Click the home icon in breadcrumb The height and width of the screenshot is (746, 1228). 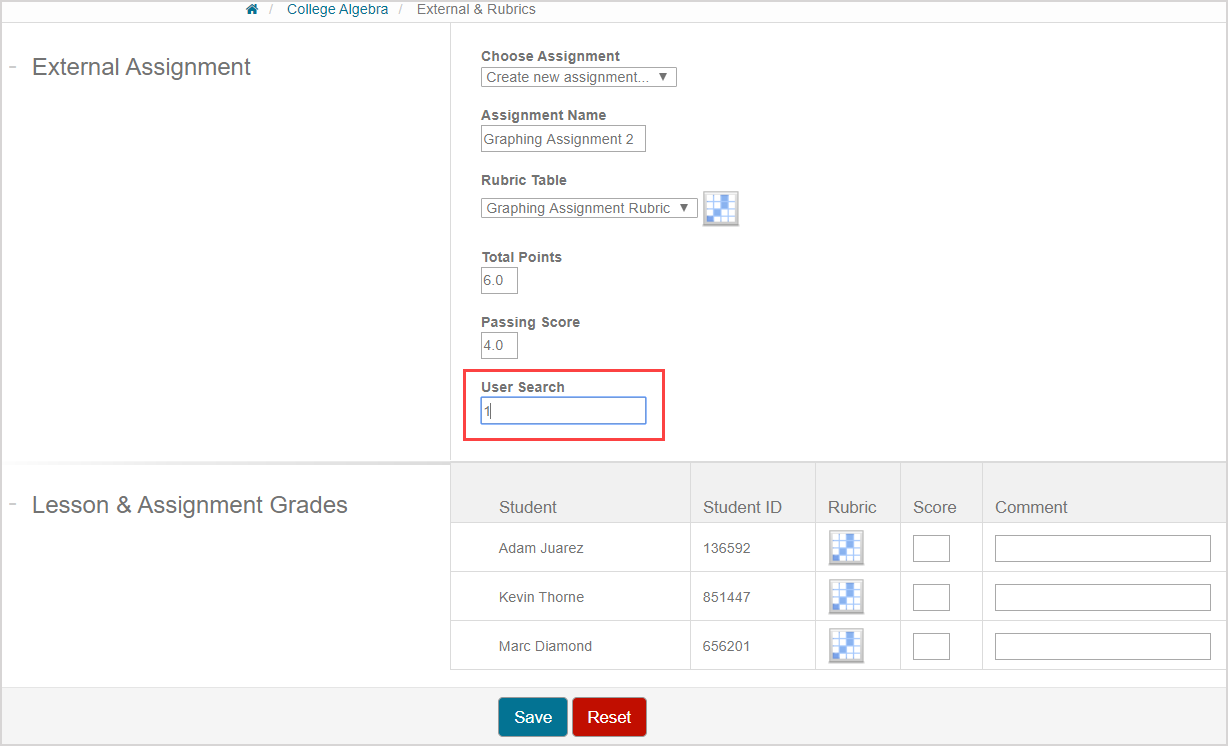coord(252,9)
